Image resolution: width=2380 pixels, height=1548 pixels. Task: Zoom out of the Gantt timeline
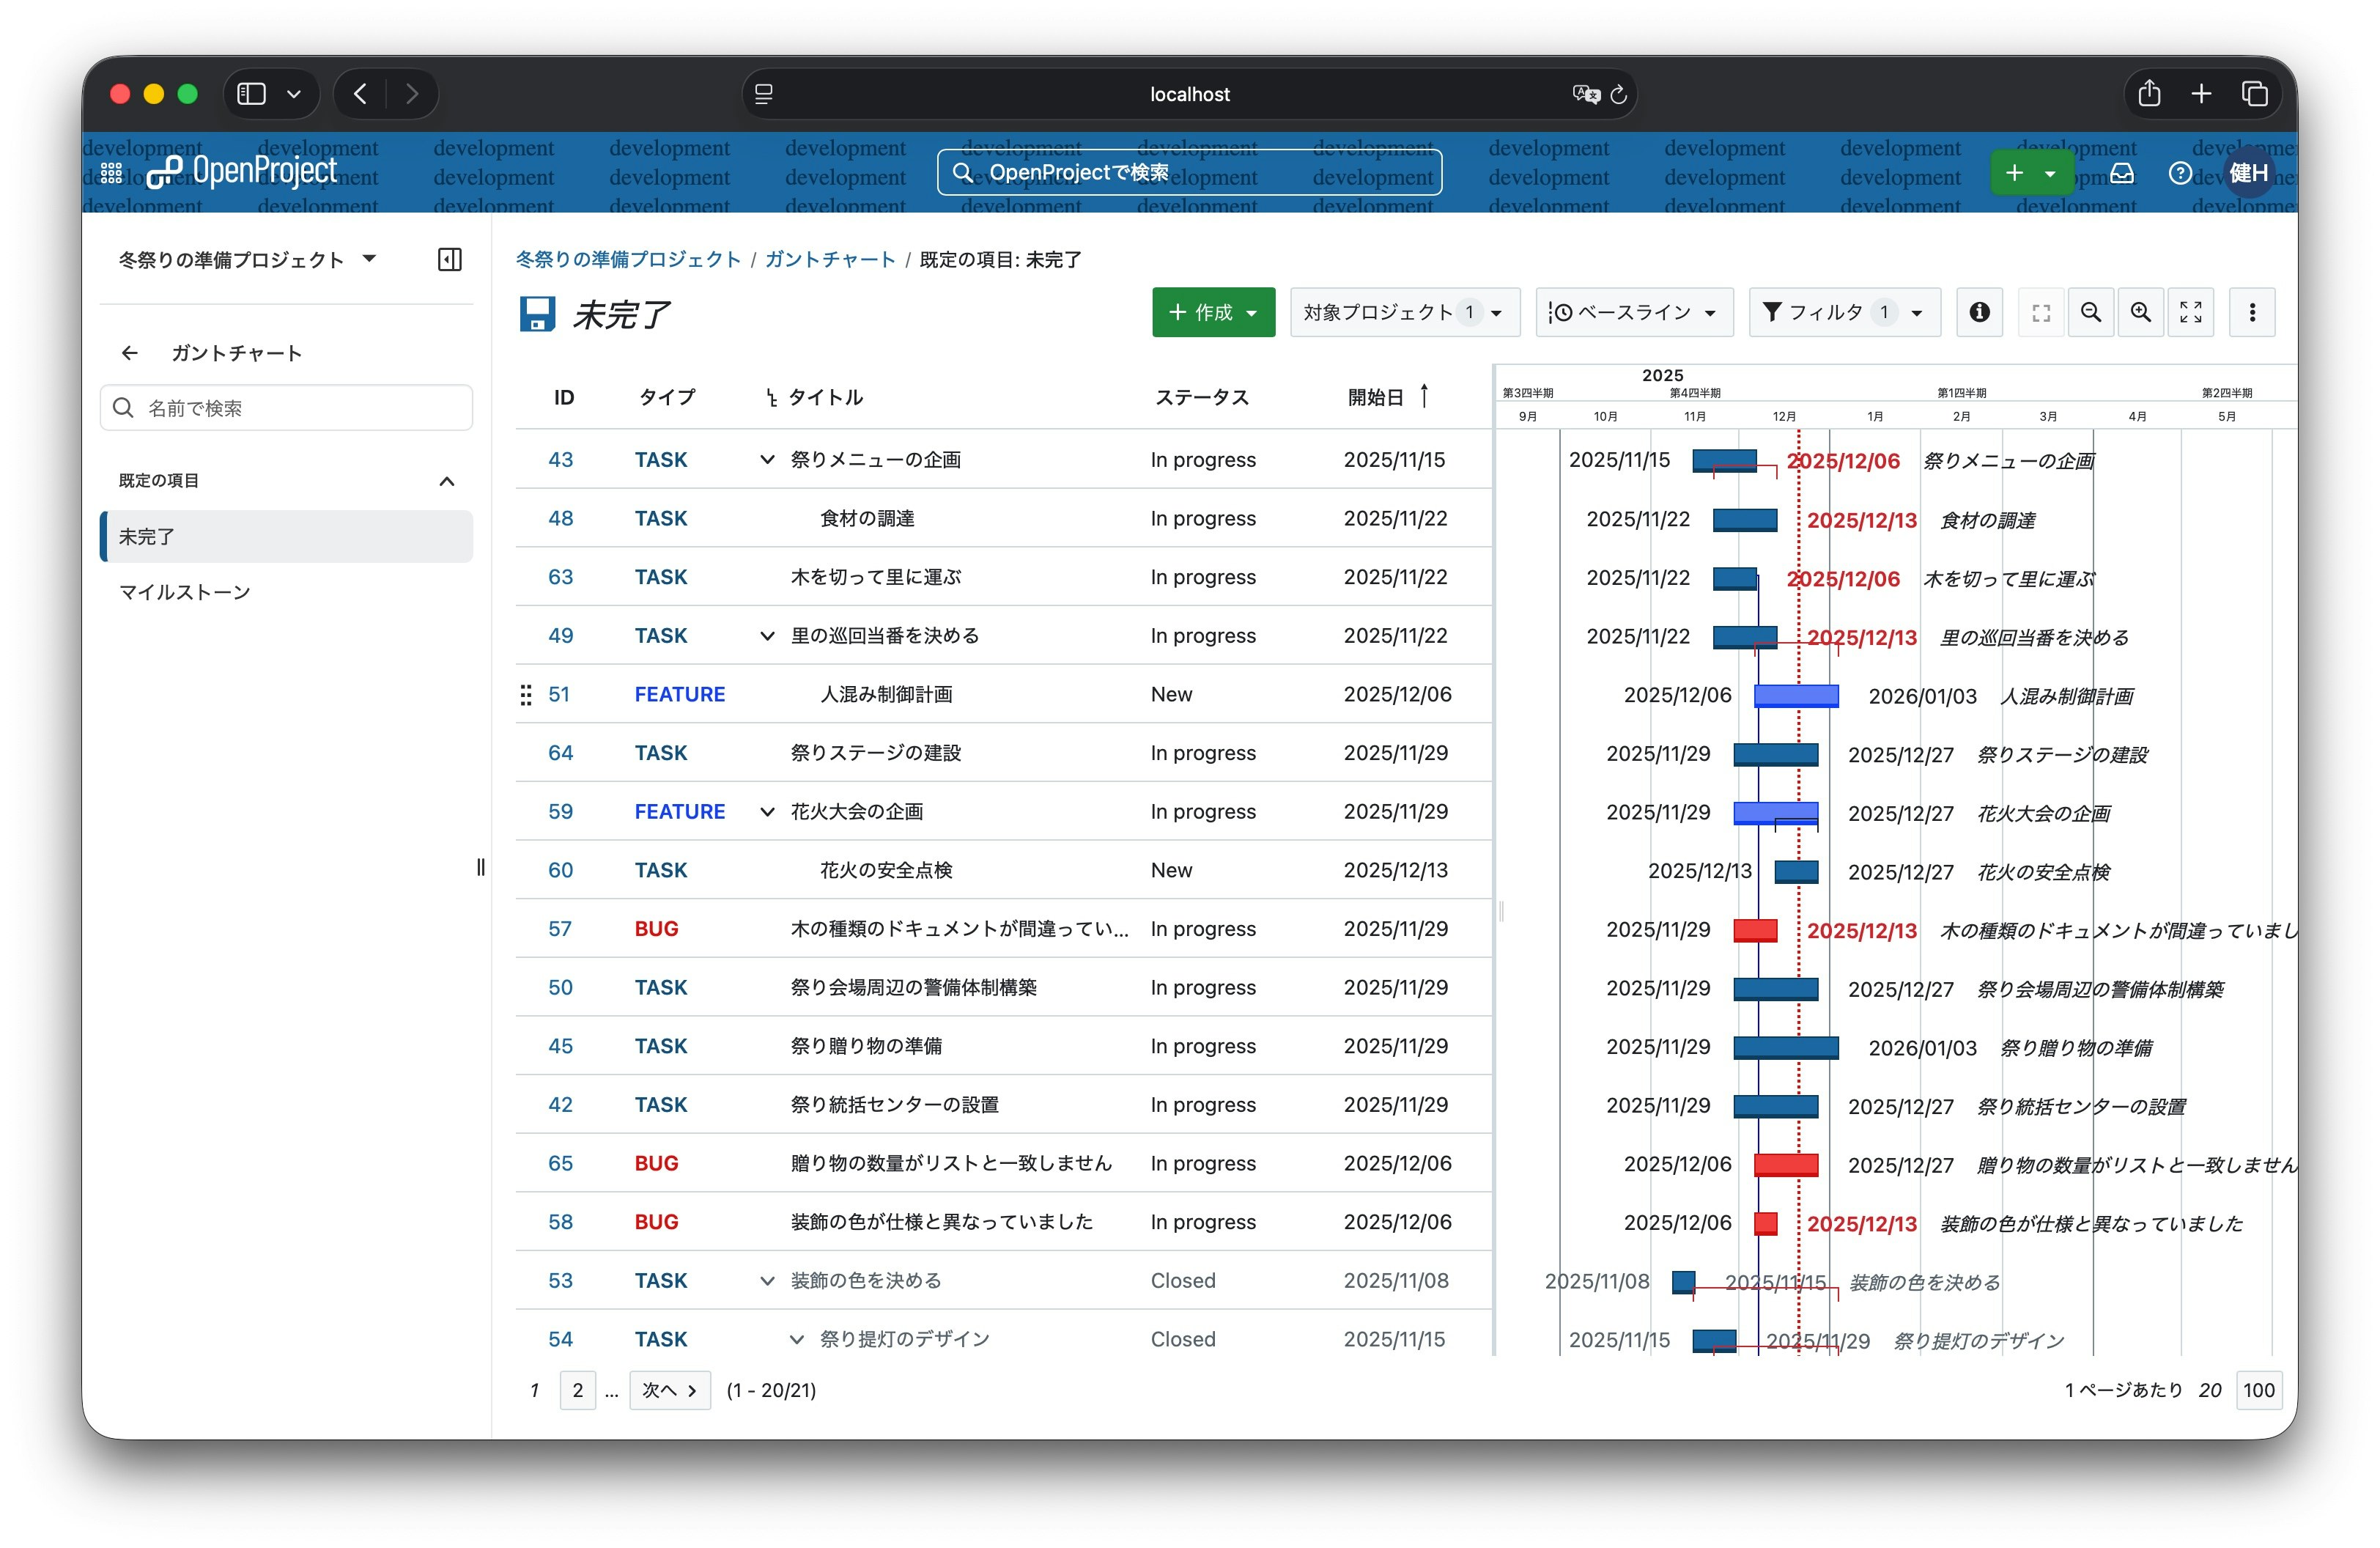pos(2090,312)
